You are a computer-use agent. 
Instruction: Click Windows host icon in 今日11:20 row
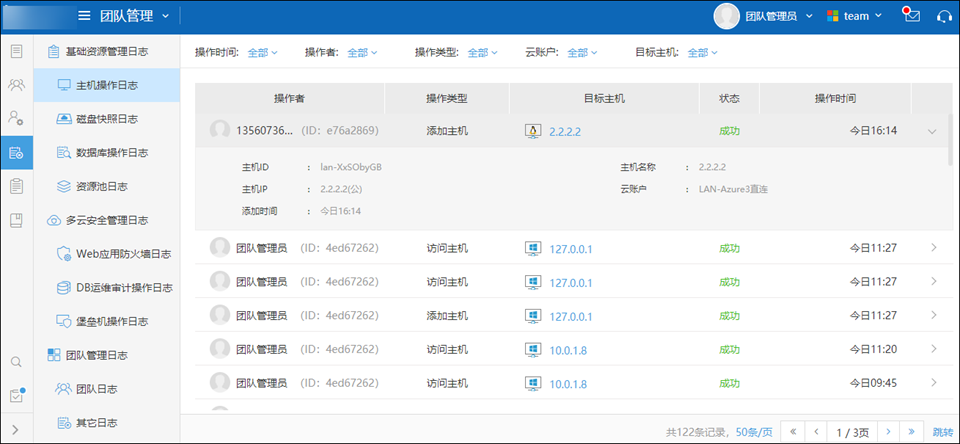[x=534, y=350]
